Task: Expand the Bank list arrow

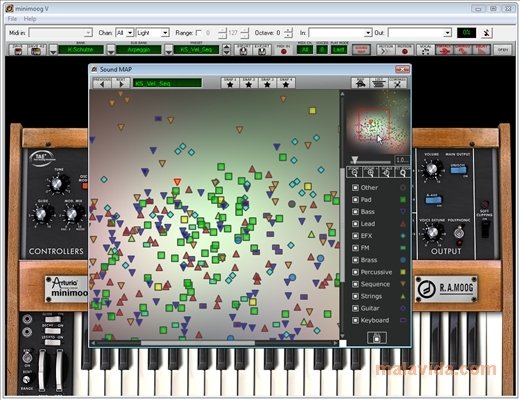Action: (53, 50)
